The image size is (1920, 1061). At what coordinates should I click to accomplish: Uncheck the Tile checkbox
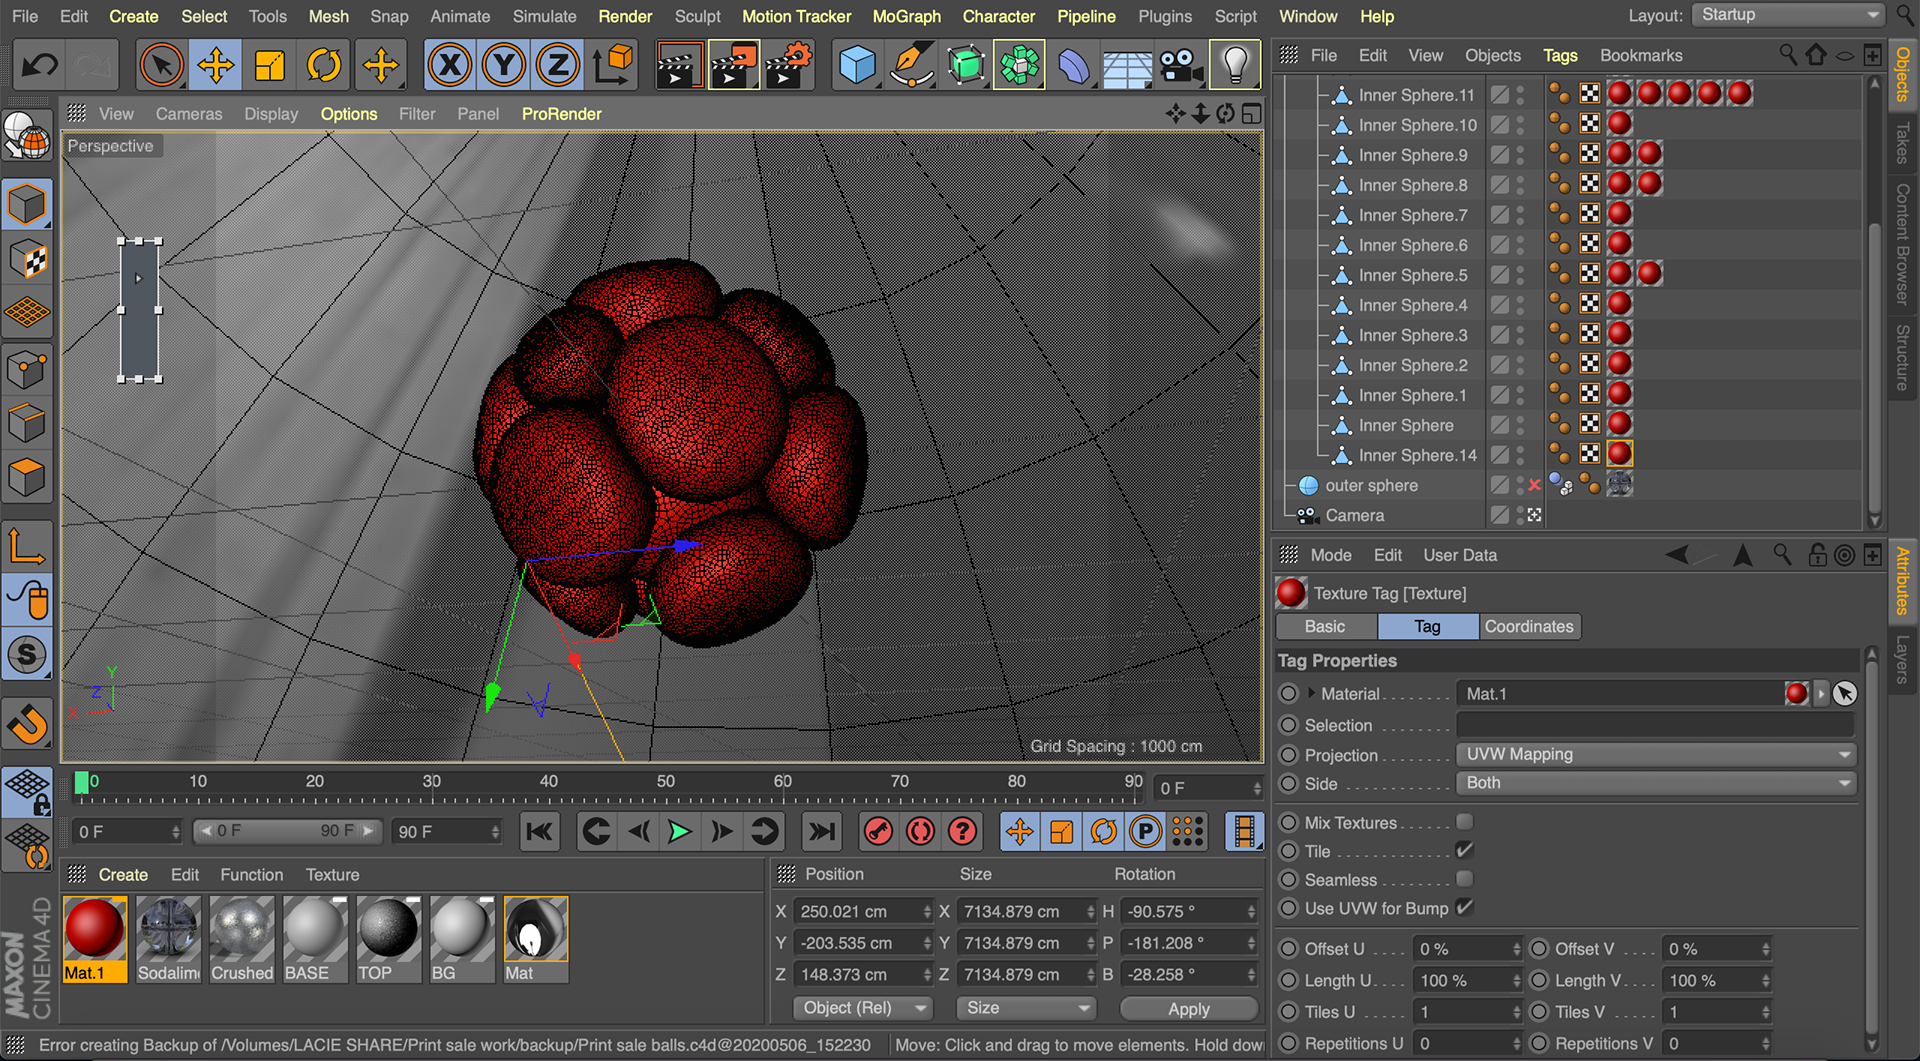1464,851
